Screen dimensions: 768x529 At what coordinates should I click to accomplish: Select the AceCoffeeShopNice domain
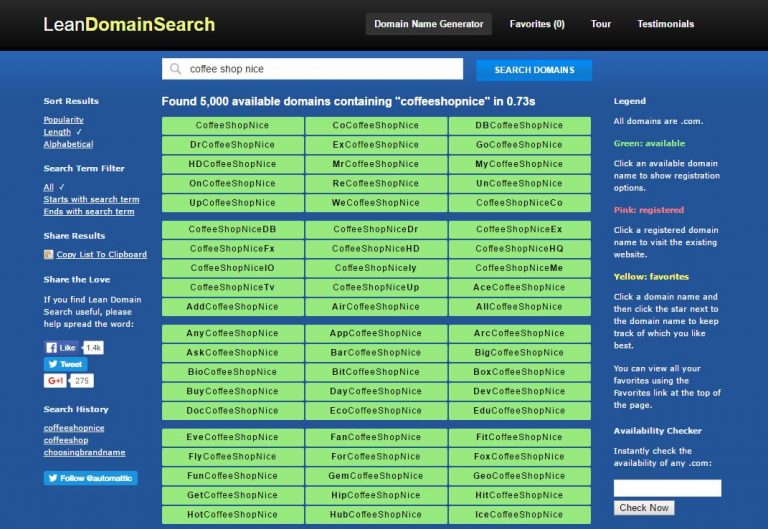(520, 288)
